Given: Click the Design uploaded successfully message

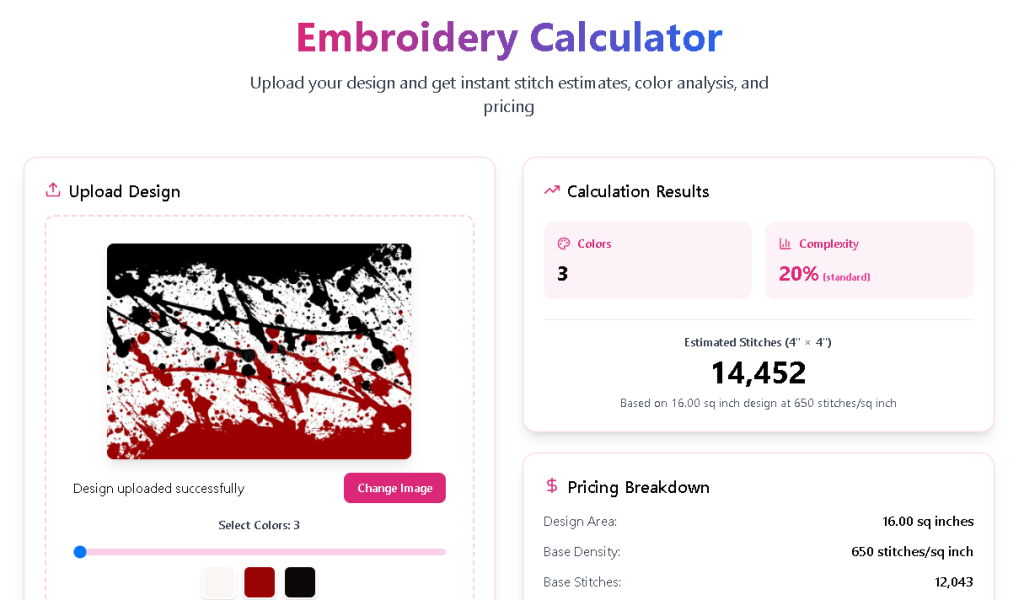Looking at the screenshot, I should 158,489.
